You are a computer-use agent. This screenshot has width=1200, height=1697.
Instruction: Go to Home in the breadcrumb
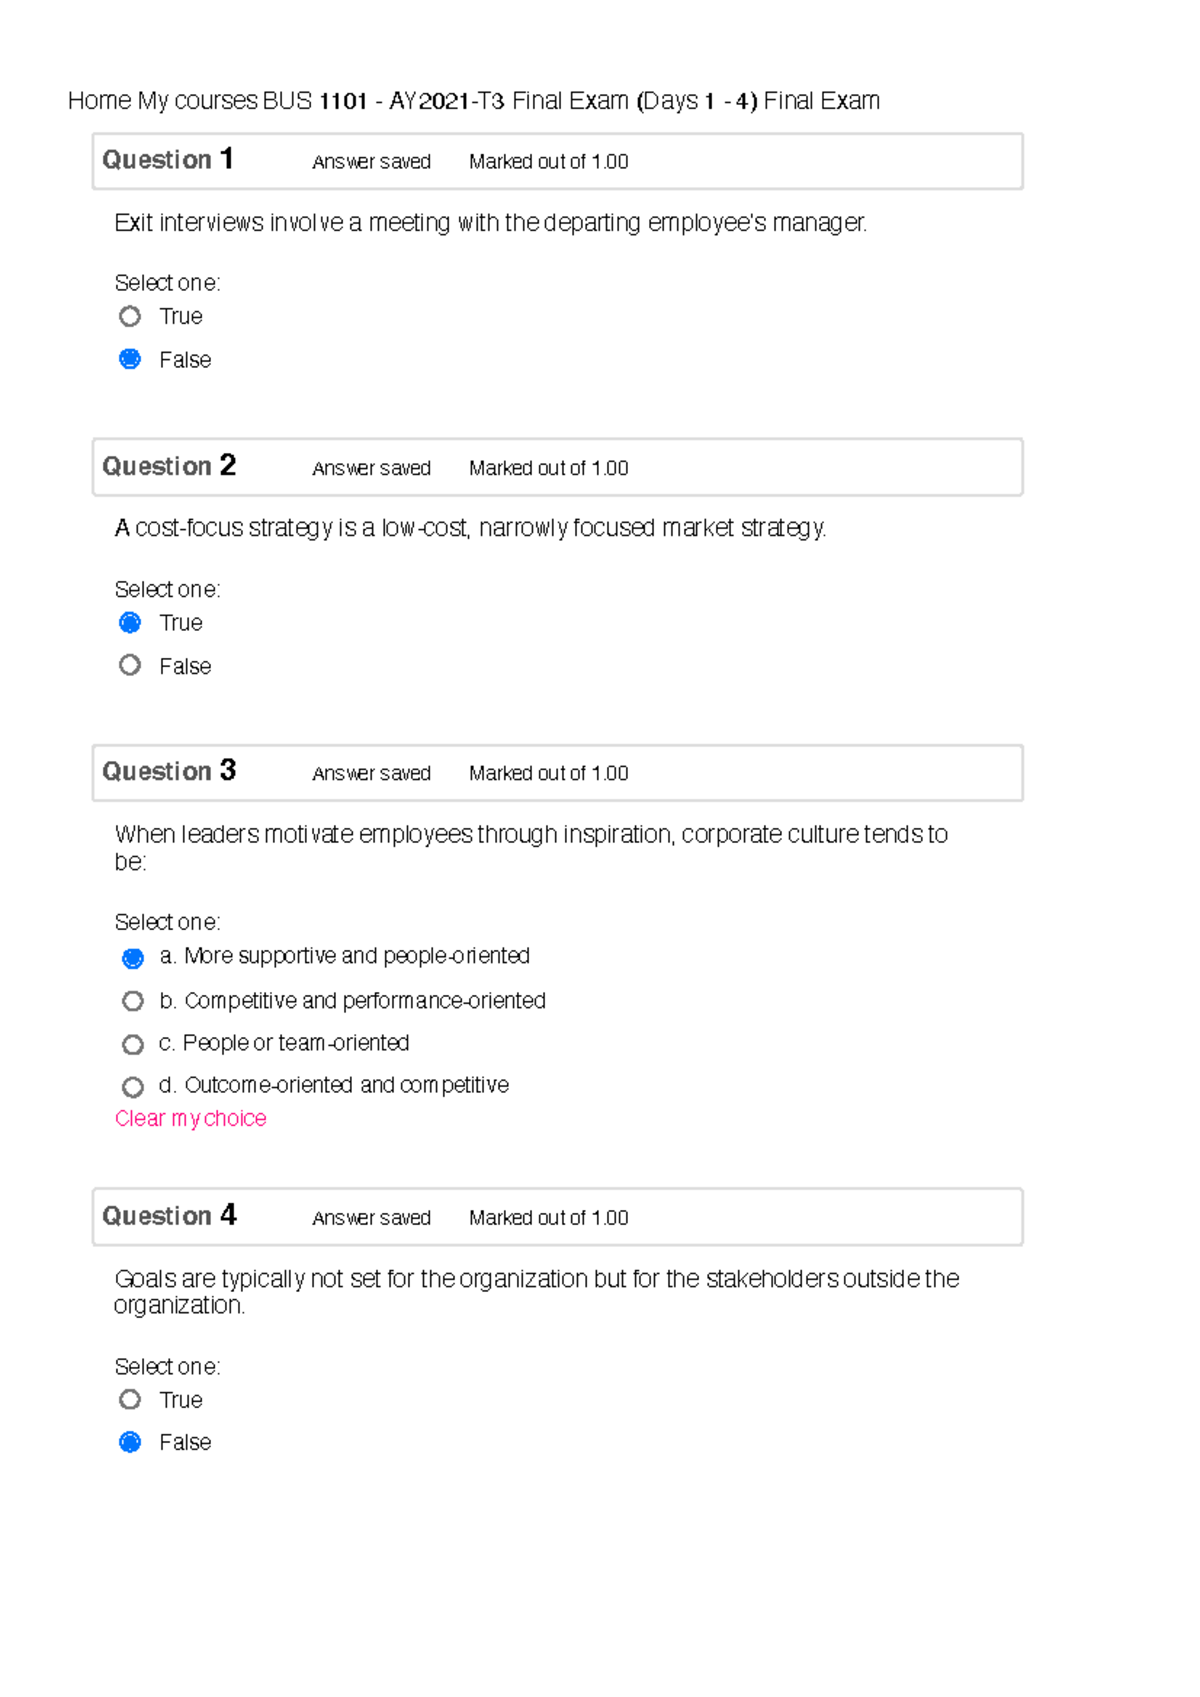[99, 101]
